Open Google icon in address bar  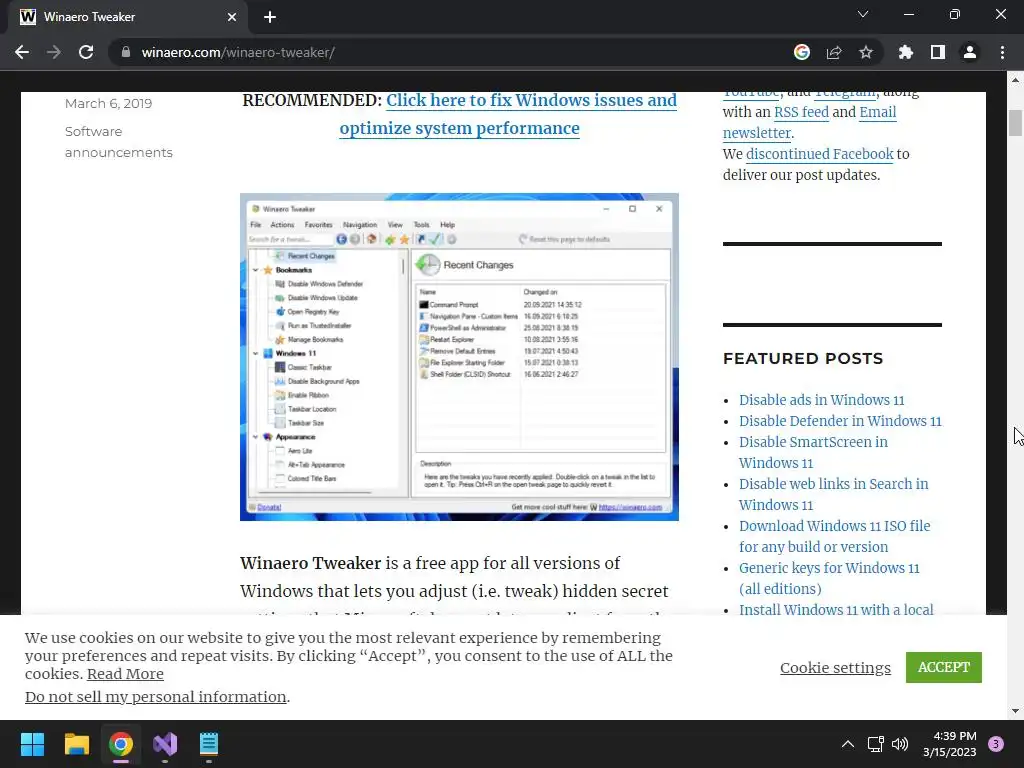[x=802, y=52]
